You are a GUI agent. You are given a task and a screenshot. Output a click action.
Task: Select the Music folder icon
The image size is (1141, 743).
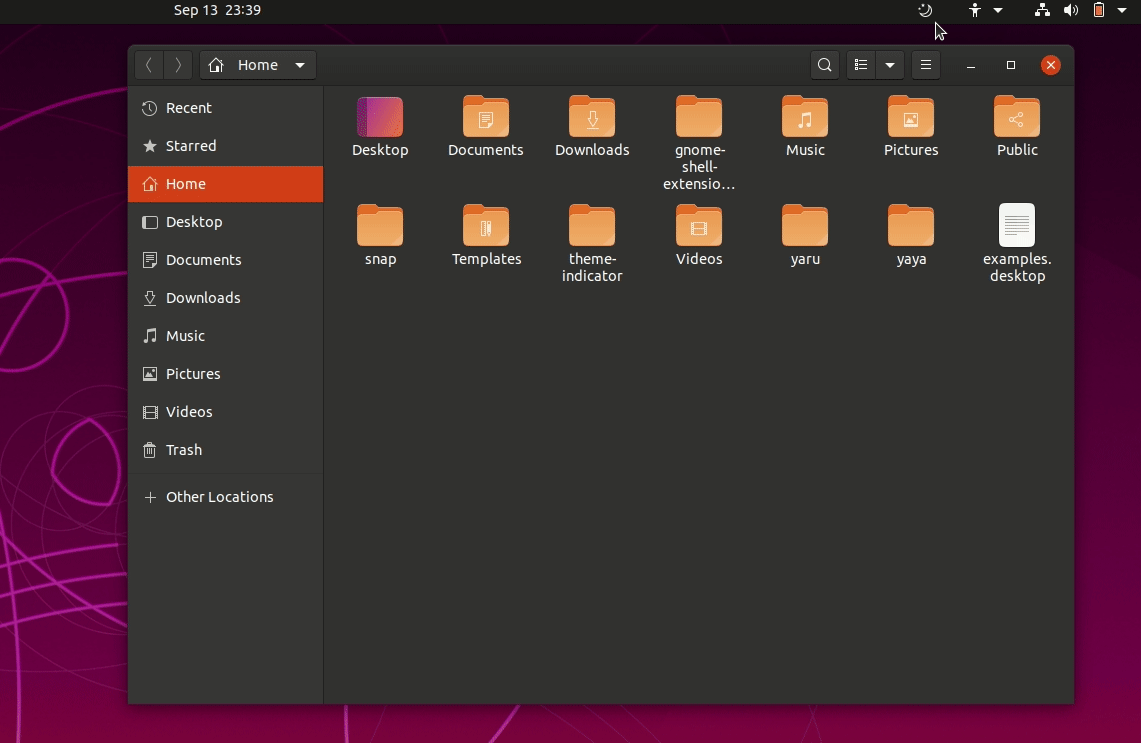pos(805,118)
